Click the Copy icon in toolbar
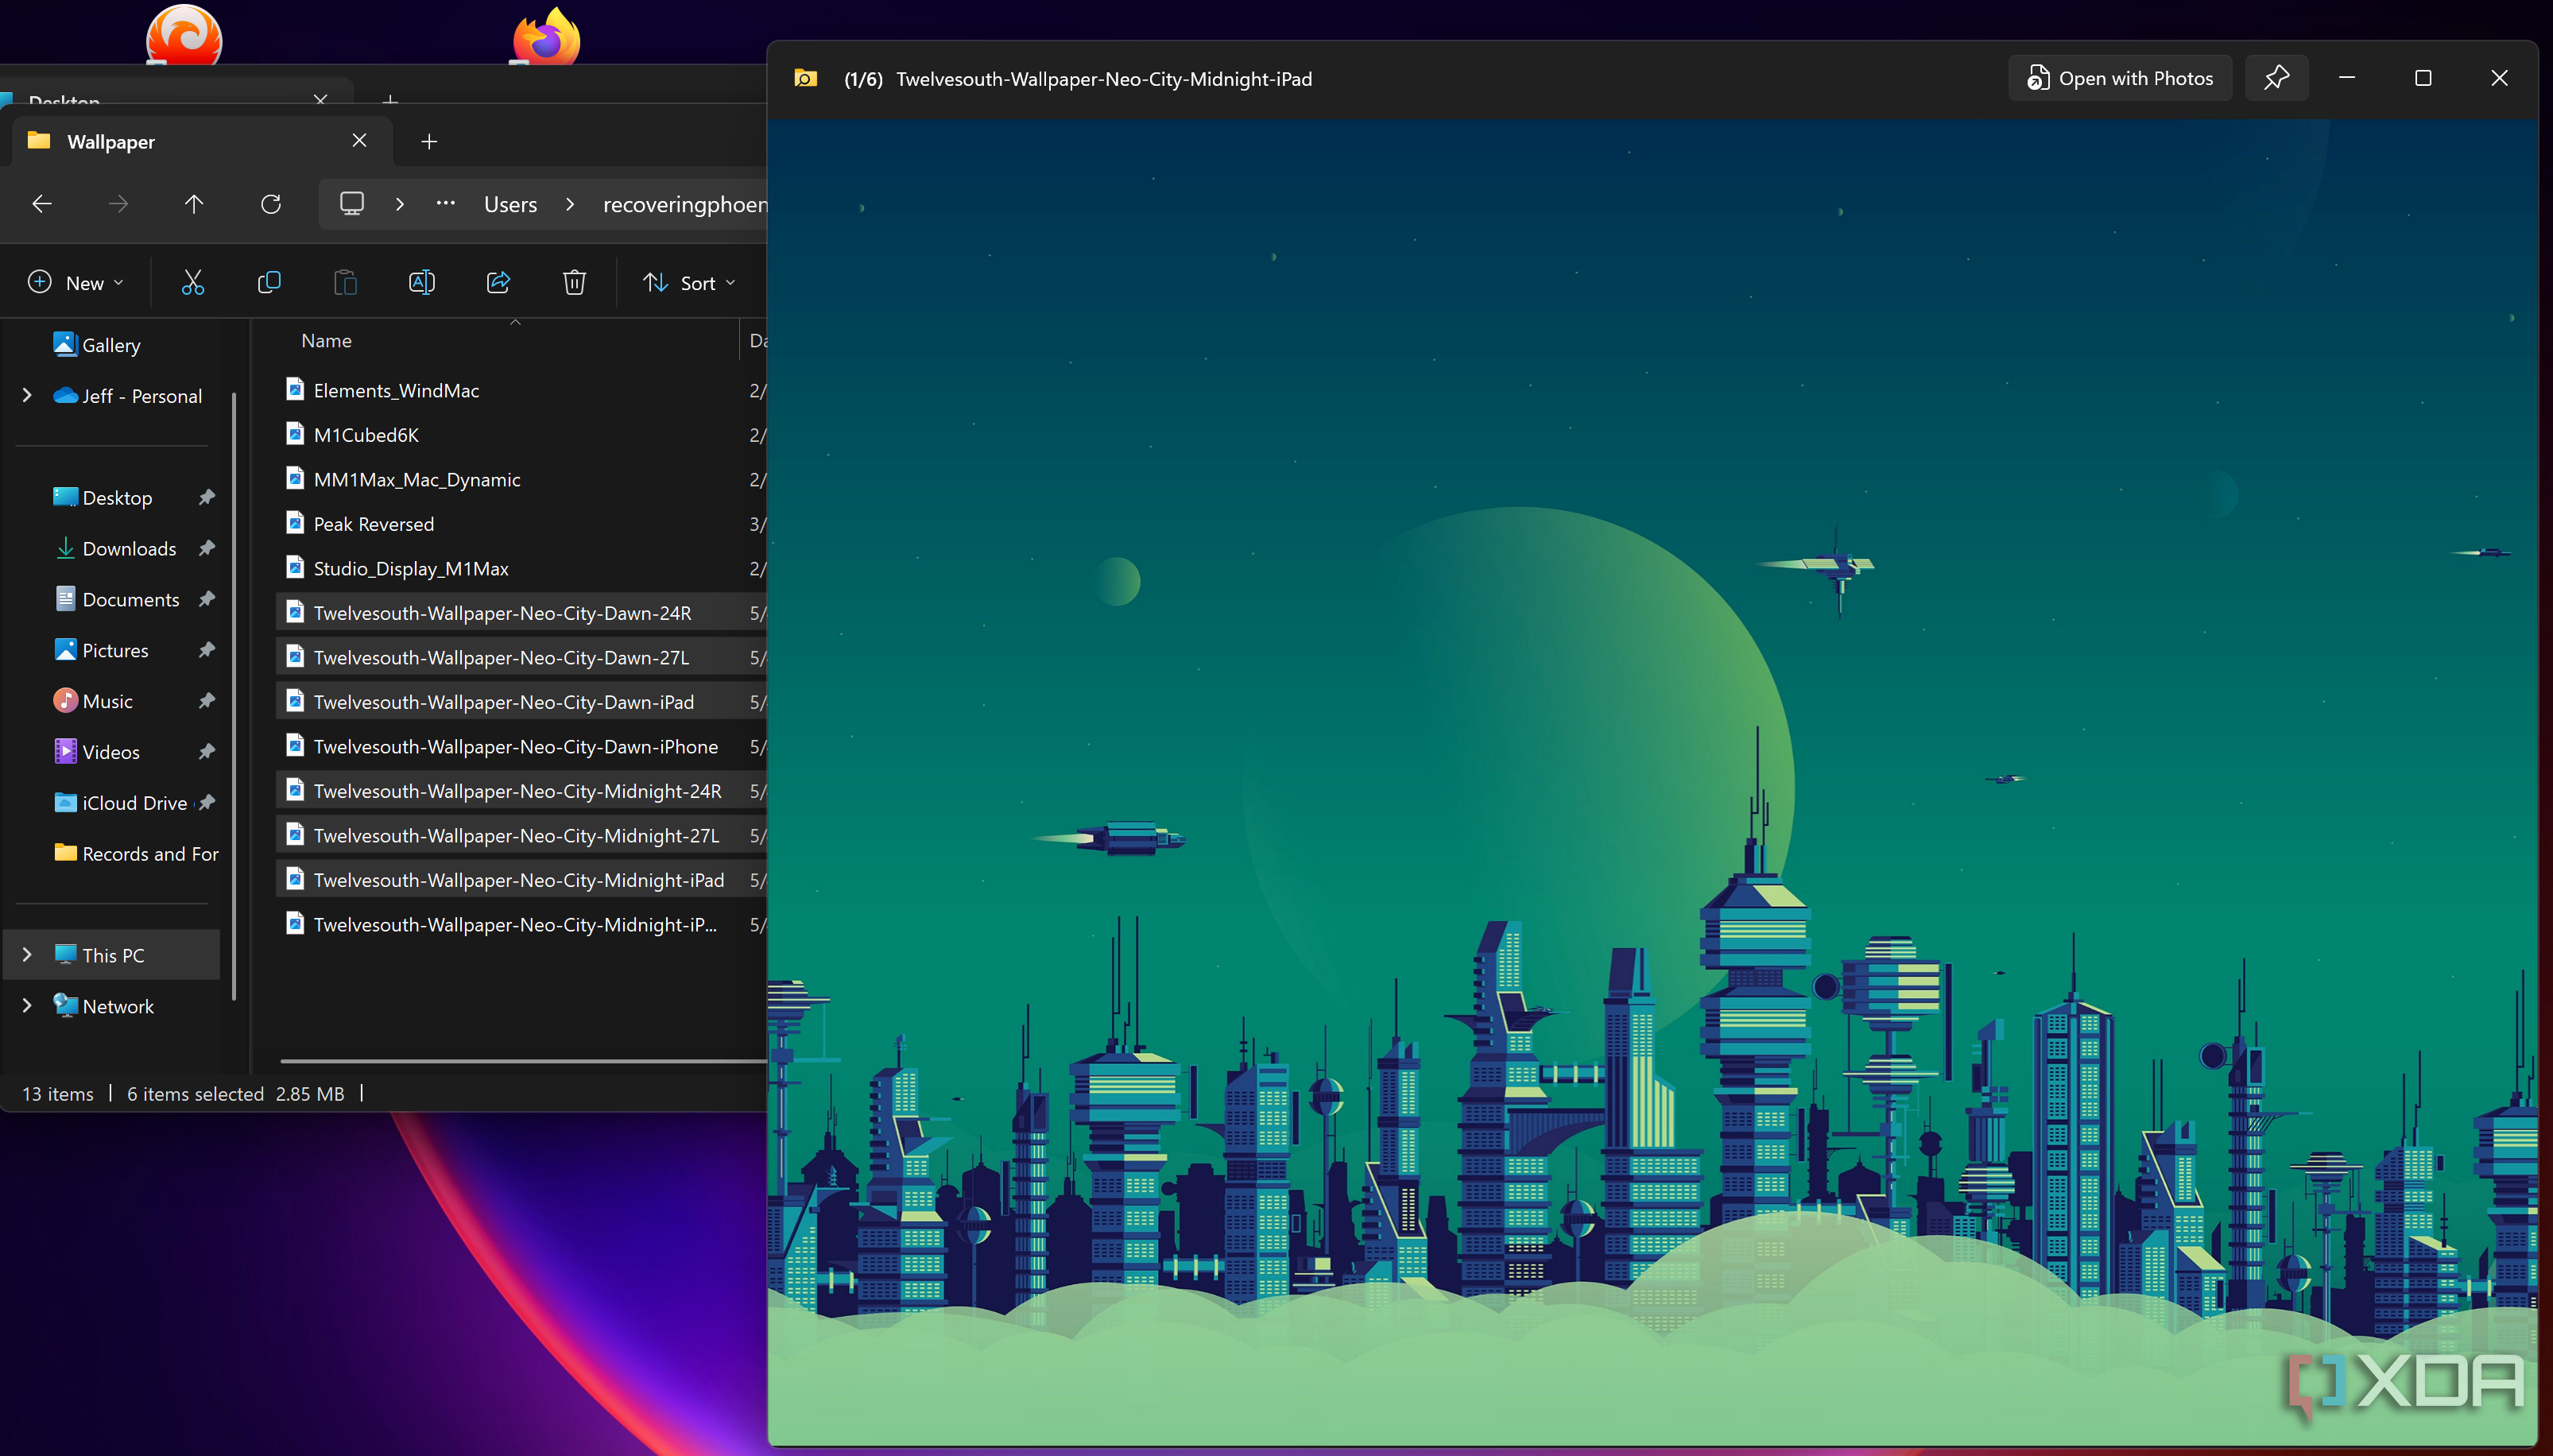The height and width of the screenshot is (1456, 2553). pos(268,283)
